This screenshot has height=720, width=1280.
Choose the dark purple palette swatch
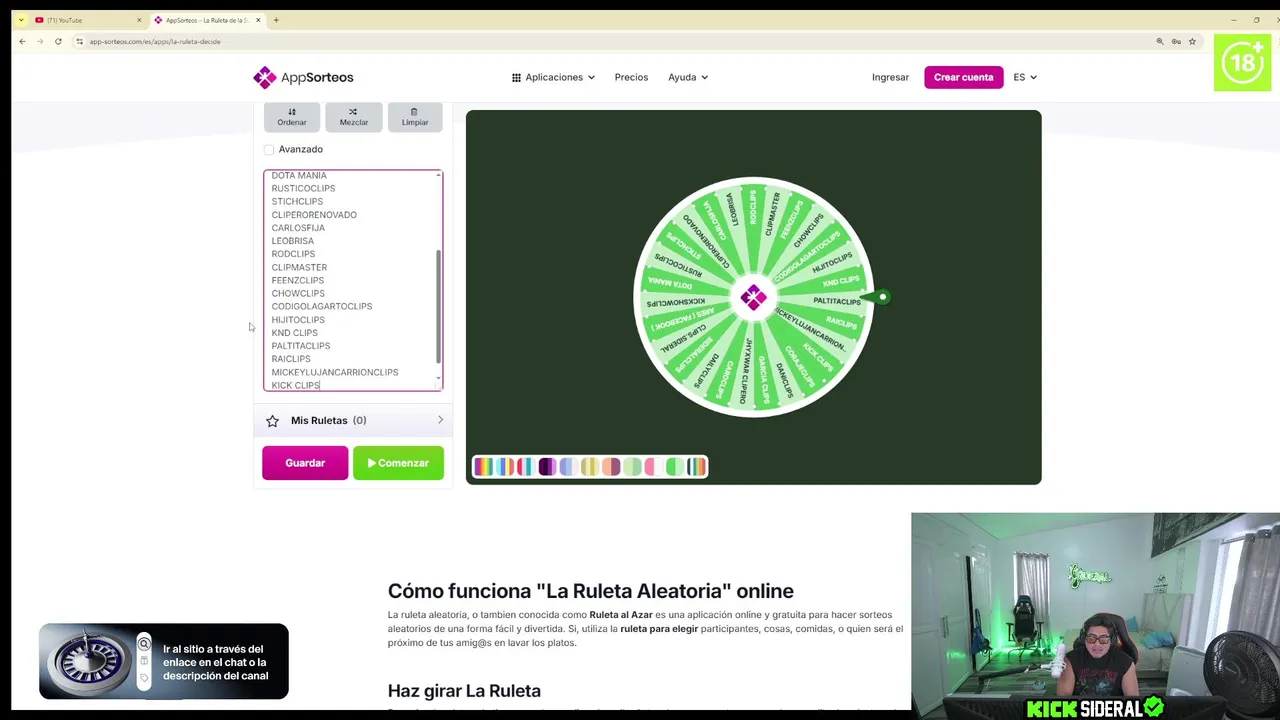click(x=547, y=466)
